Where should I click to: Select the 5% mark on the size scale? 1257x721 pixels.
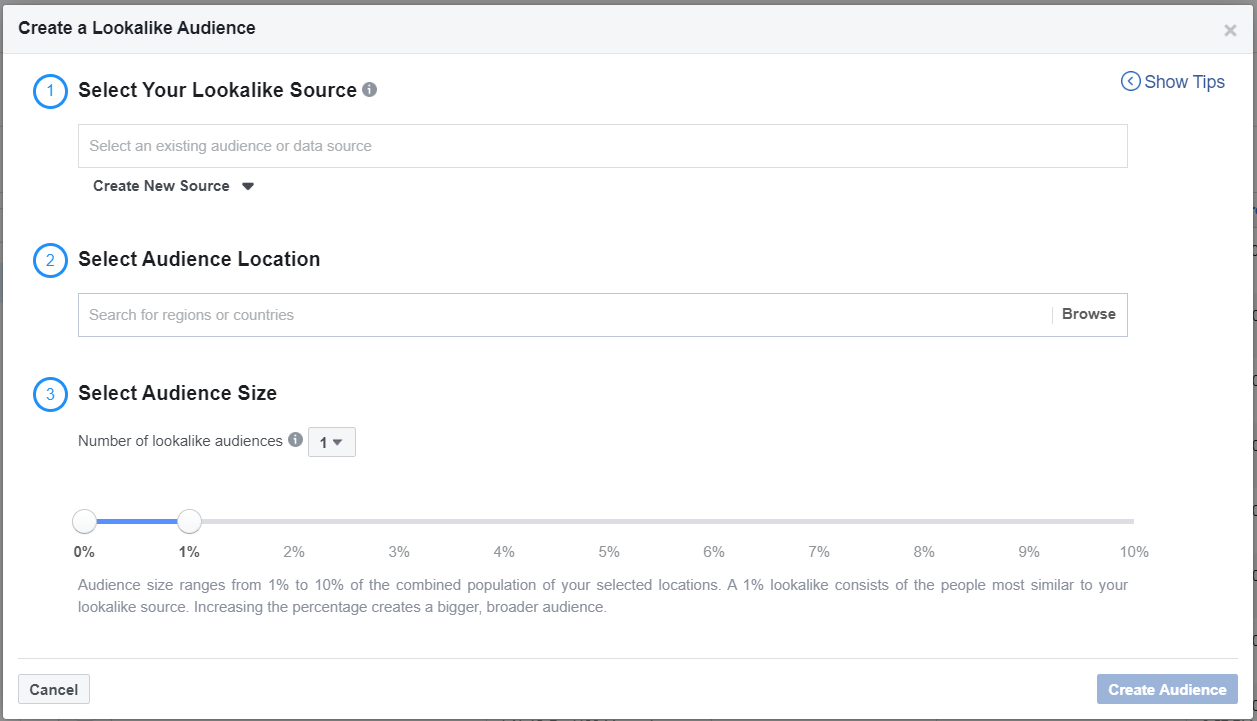pyautogui.click(x=608, y=521)
